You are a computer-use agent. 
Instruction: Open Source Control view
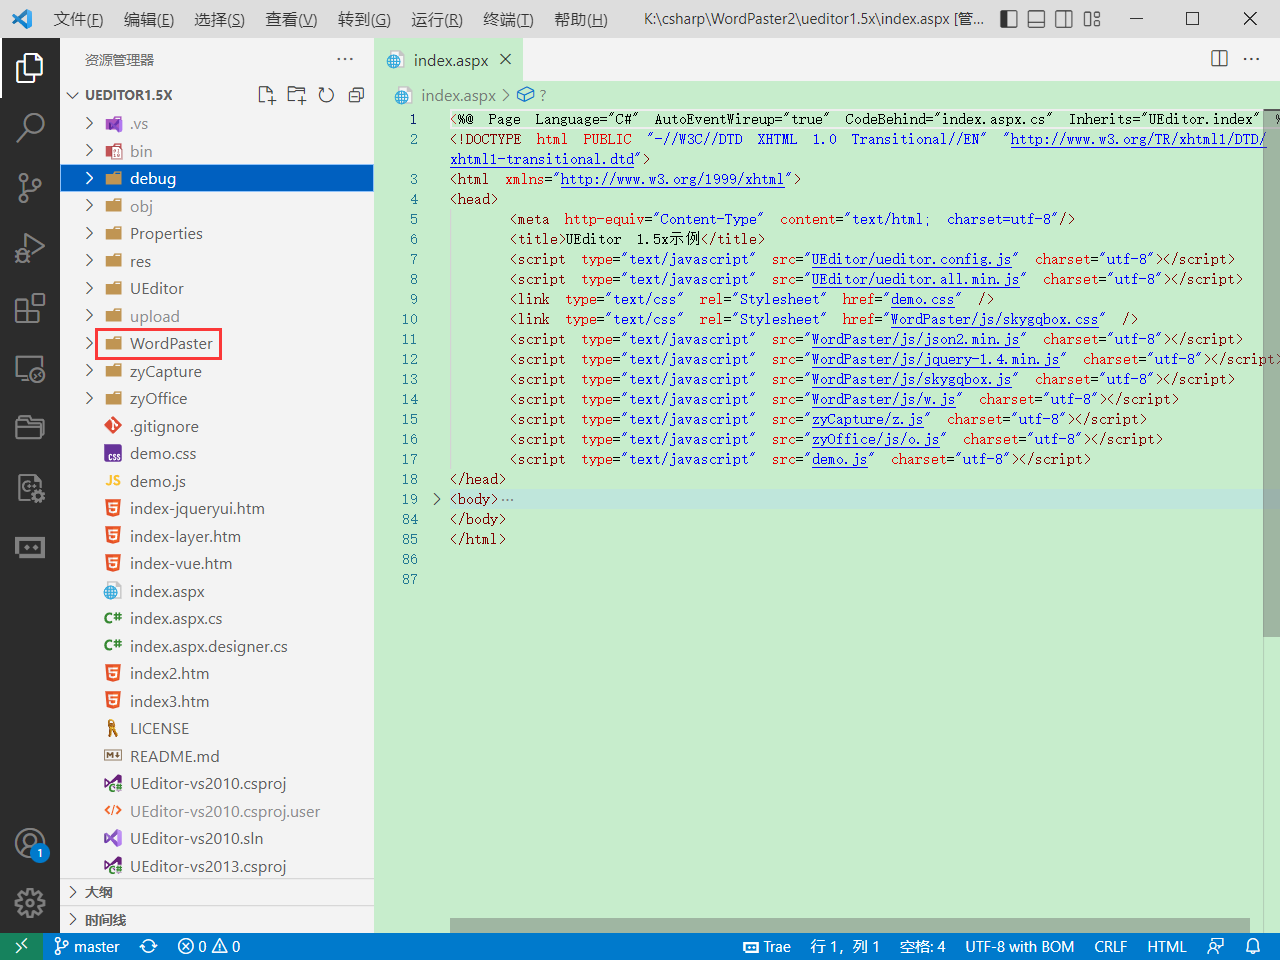coord(30,187)
